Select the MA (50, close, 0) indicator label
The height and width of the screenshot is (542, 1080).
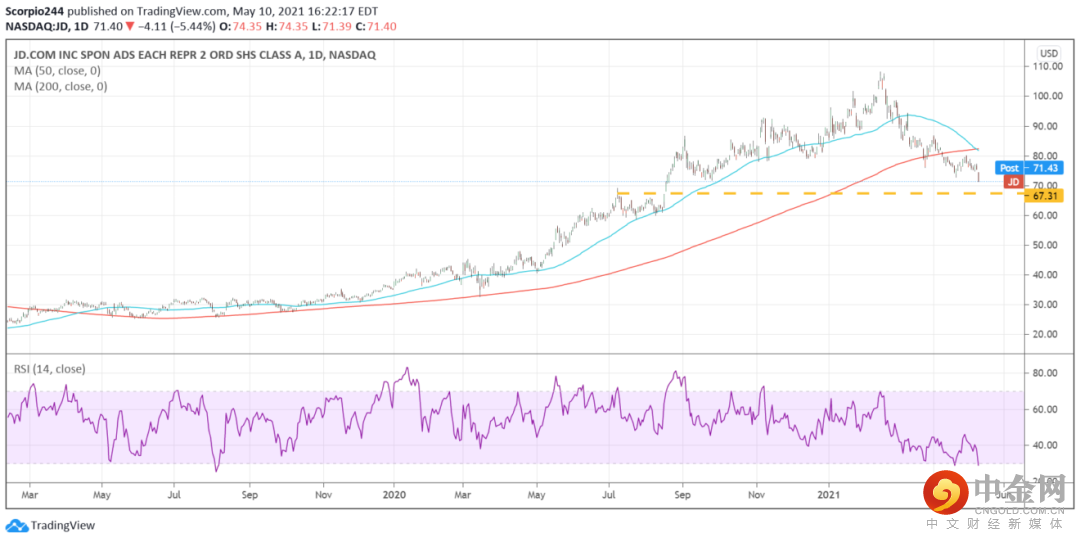[x=58, y=71]
